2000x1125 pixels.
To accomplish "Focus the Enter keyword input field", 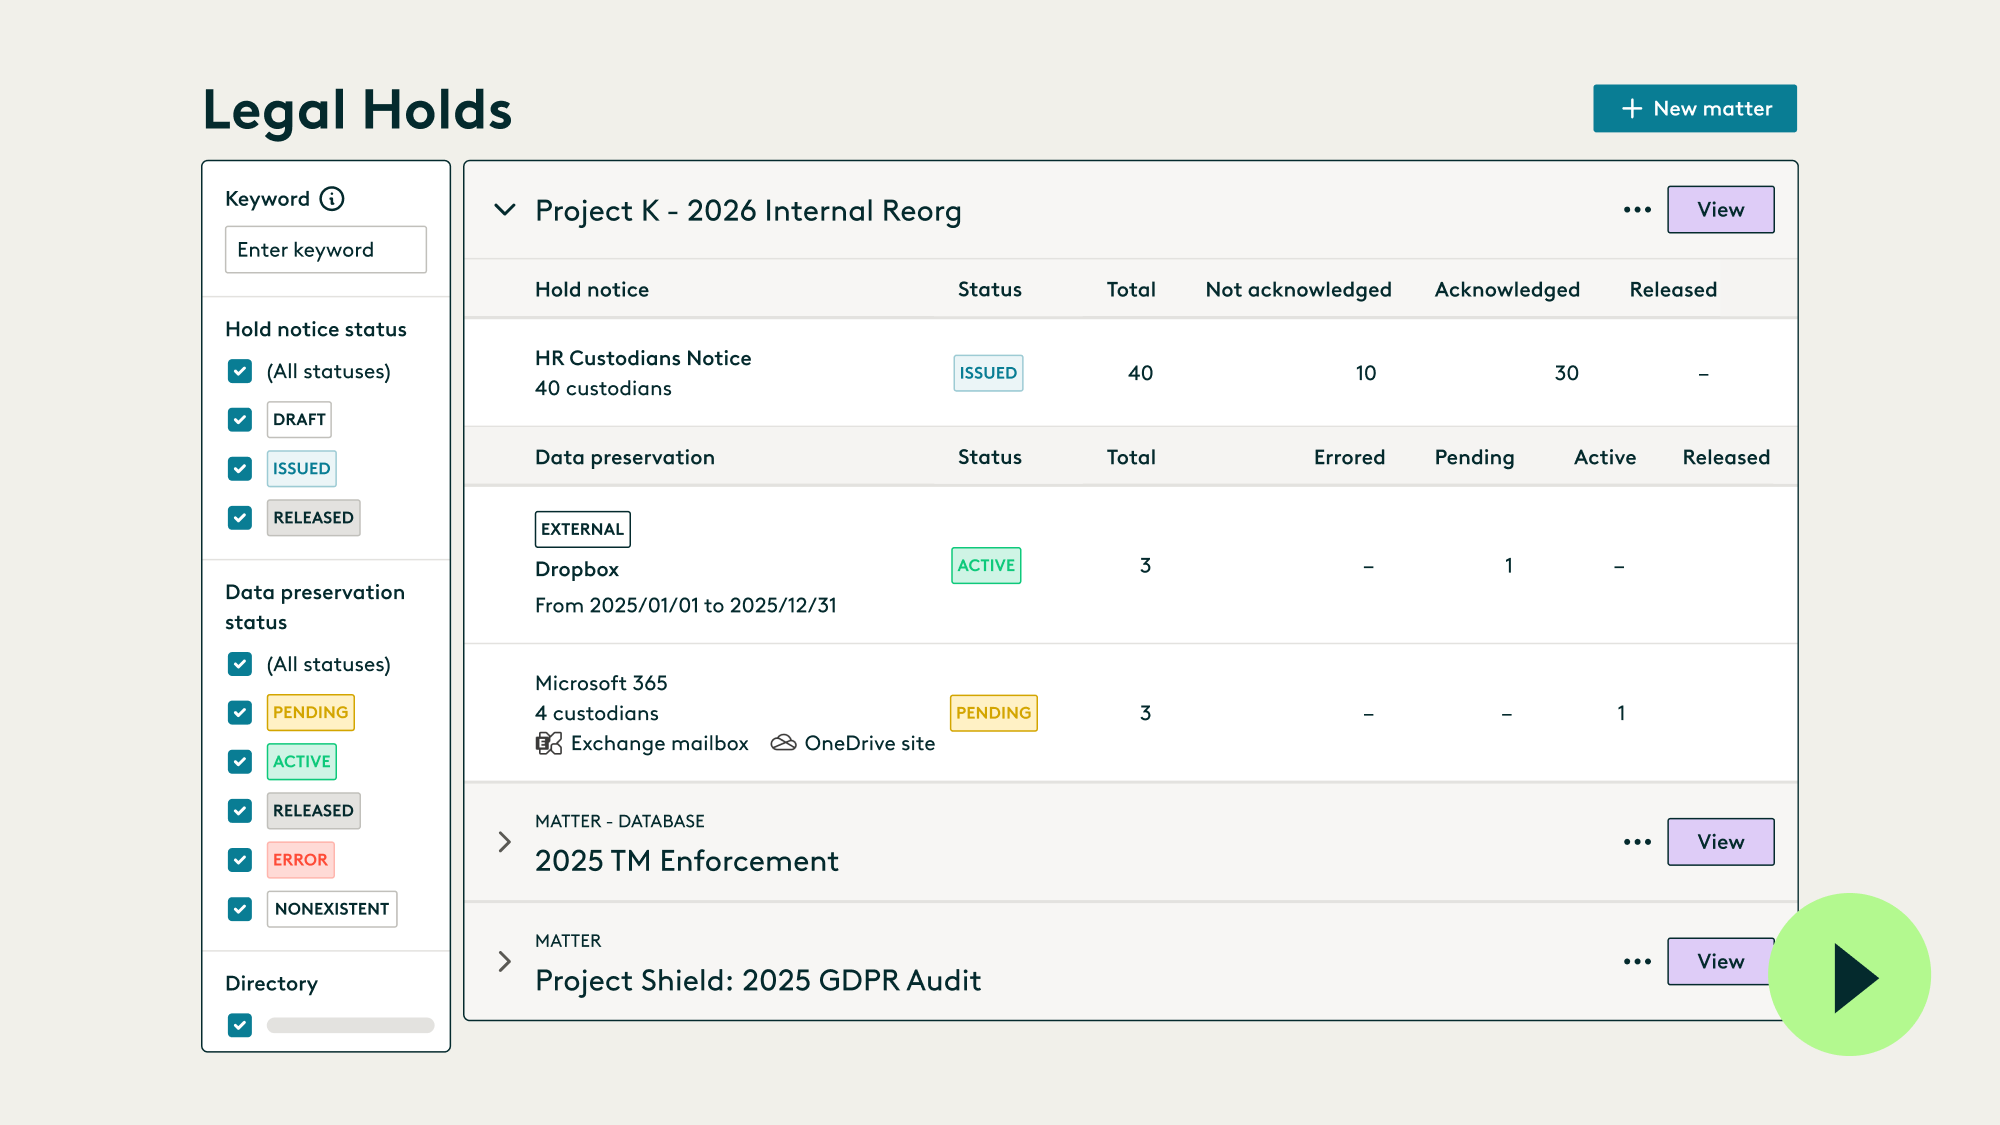I will click(x=326, y=250).
